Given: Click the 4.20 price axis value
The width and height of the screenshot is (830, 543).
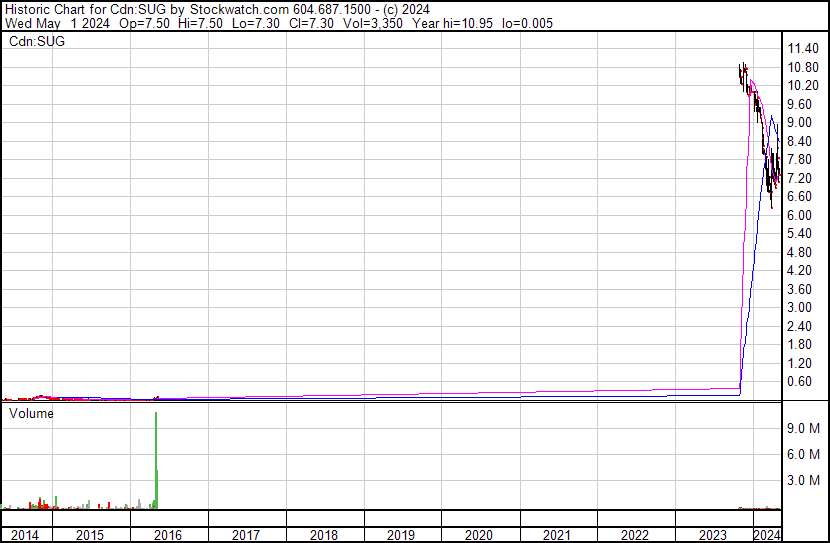Looking at the screenshot, I should click(x=799, y=270).
